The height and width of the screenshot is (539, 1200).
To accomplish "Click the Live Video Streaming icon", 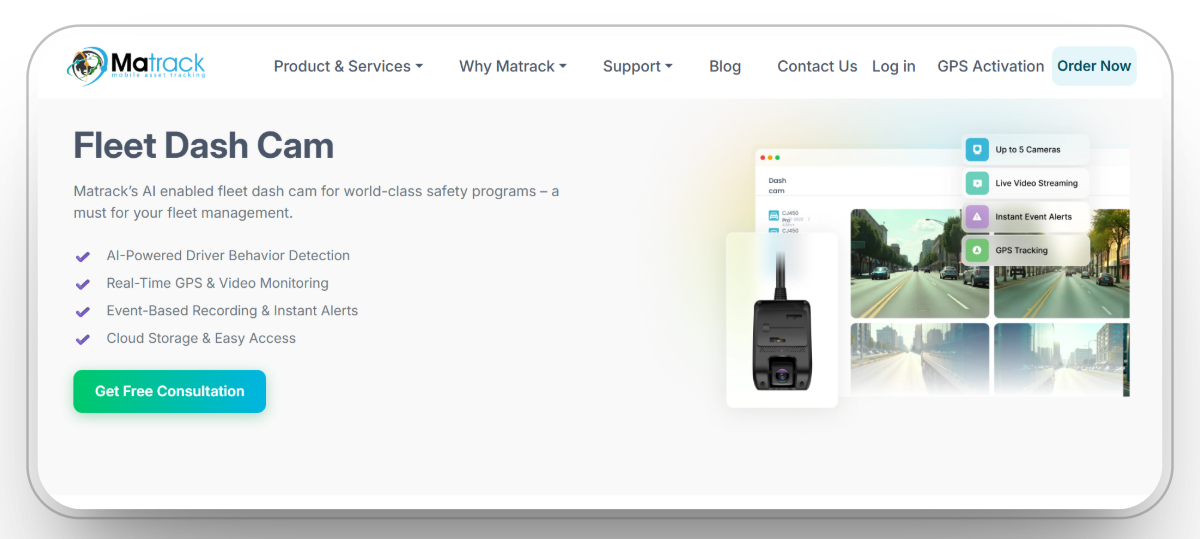I will pos(977,183).
